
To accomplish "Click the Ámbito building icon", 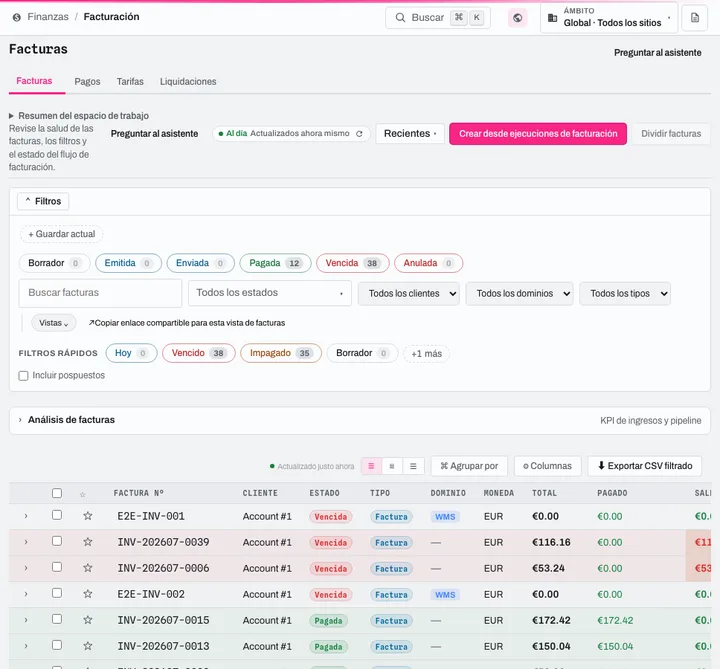I will tap(553, 18).
